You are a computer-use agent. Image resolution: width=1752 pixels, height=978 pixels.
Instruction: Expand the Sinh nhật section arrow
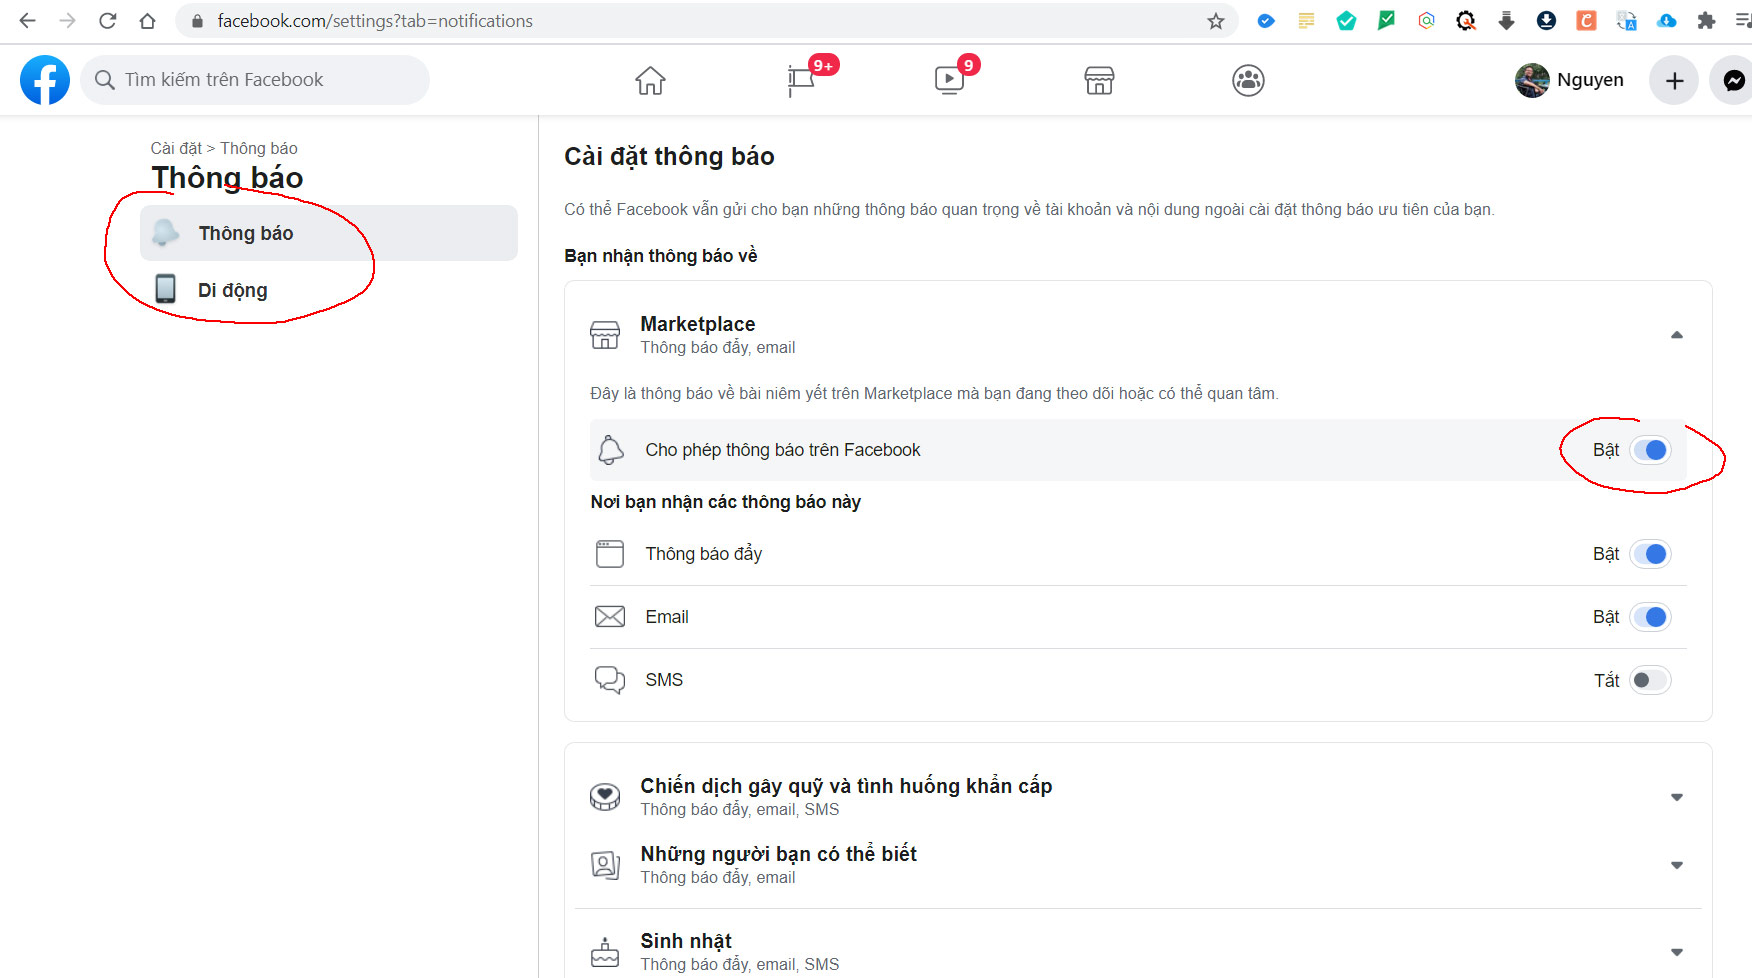click(x=1677, y=952)
